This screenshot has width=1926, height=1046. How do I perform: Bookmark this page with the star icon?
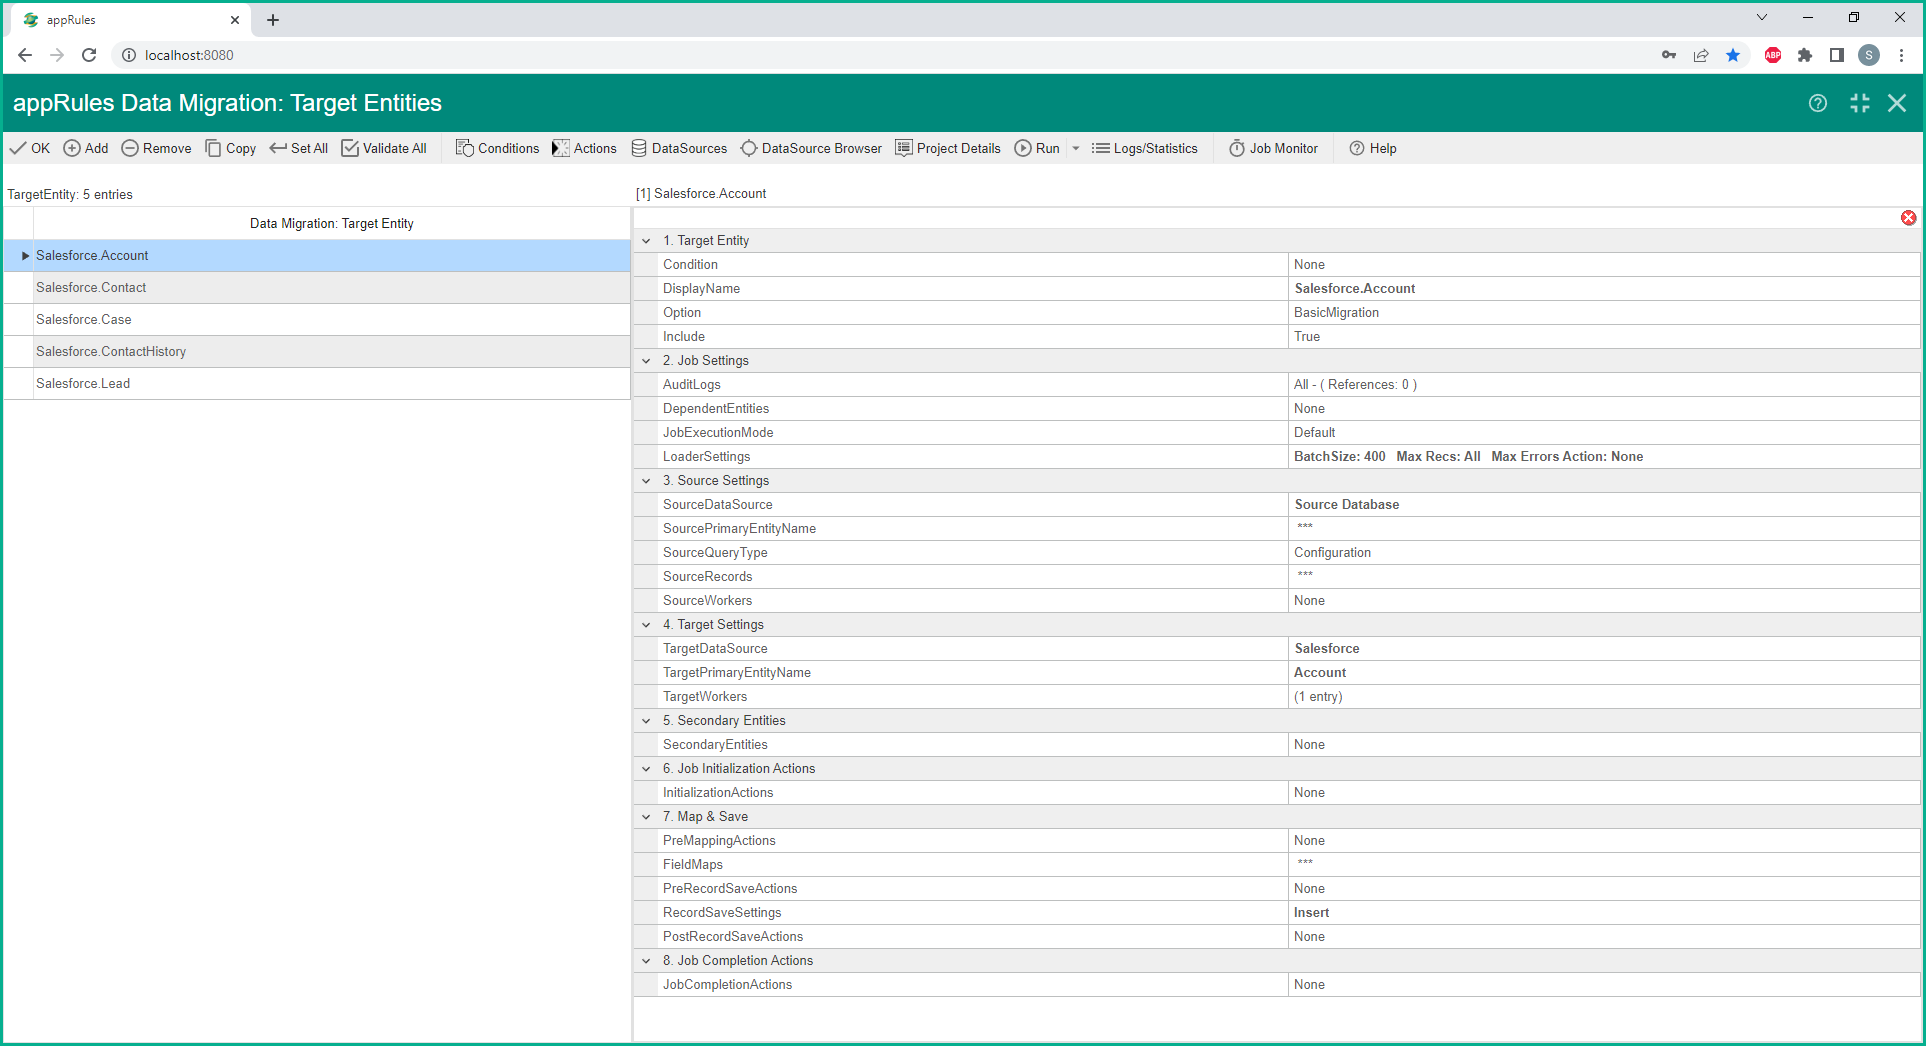[x=1733, y=55]
